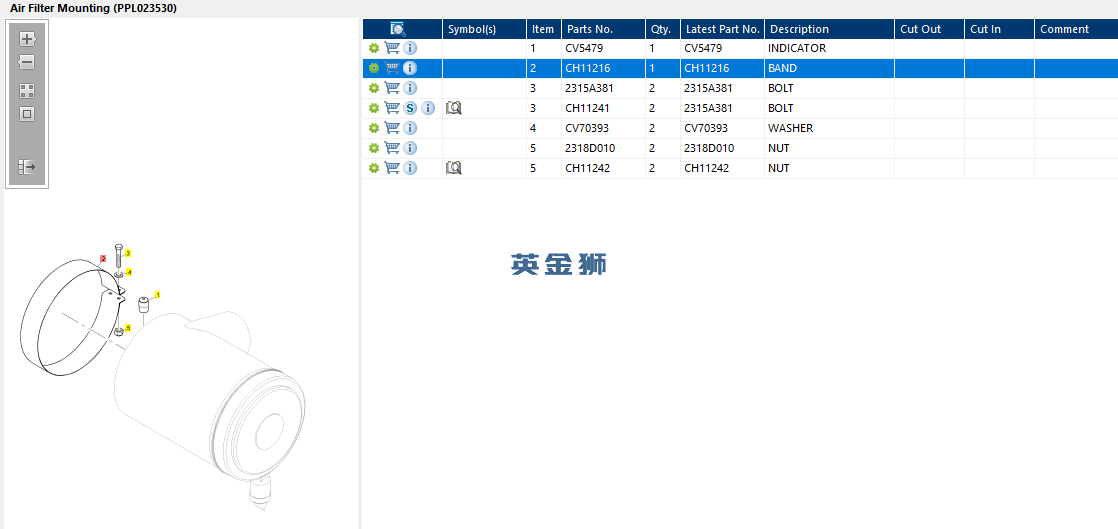Sort by the Latest Part No. column header
The height and width of the screenshot is (529, 1118).
(x=722, y=29)
